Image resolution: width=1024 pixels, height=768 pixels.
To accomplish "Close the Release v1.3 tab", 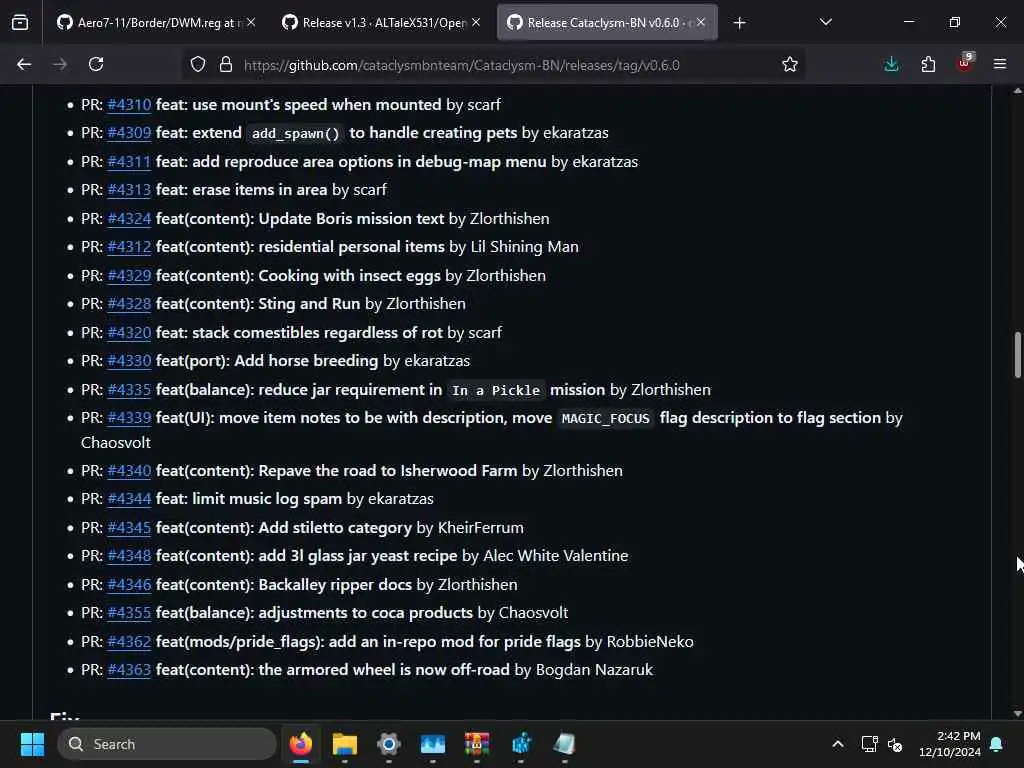I will tap(476, 23).
